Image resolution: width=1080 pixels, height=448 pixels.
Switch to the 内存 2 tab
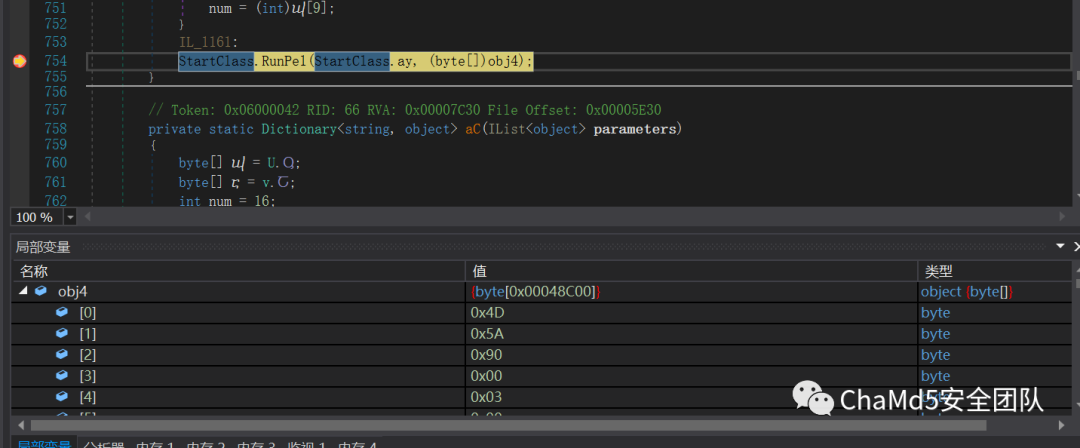[x=205, y=445]
